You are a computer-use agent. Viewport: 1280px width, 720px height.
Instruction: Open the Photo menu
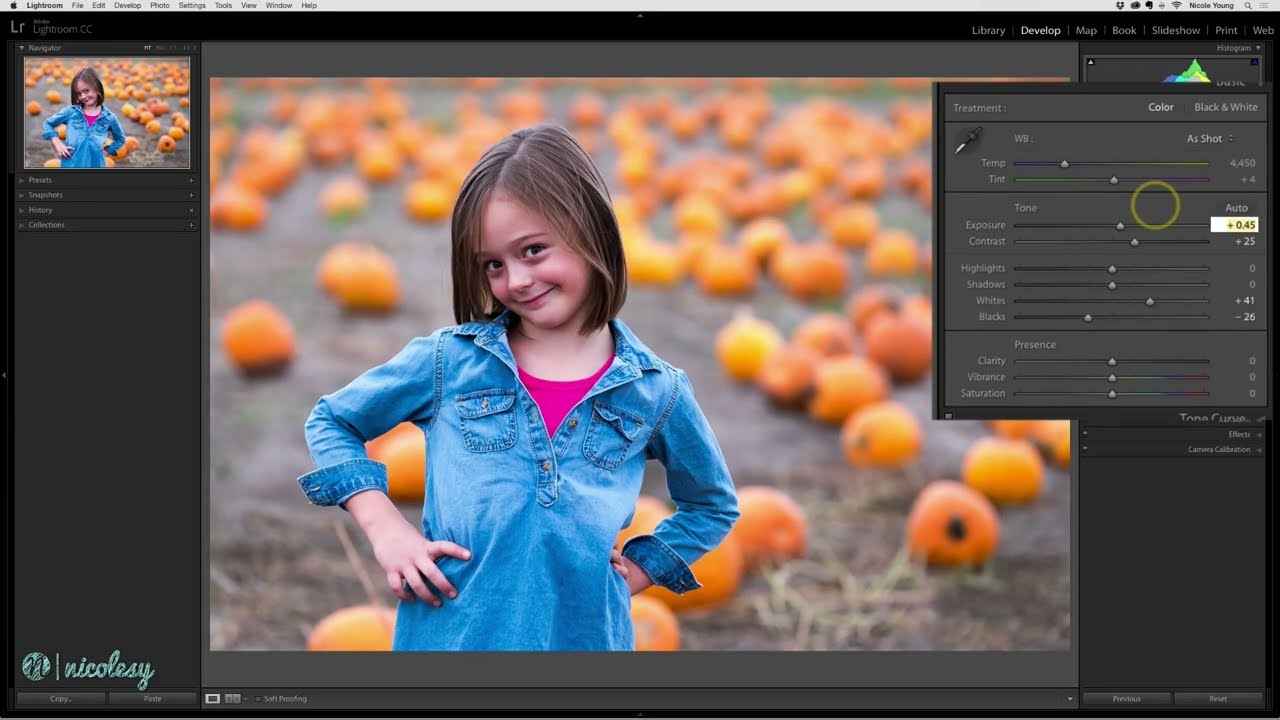point(159,6)
